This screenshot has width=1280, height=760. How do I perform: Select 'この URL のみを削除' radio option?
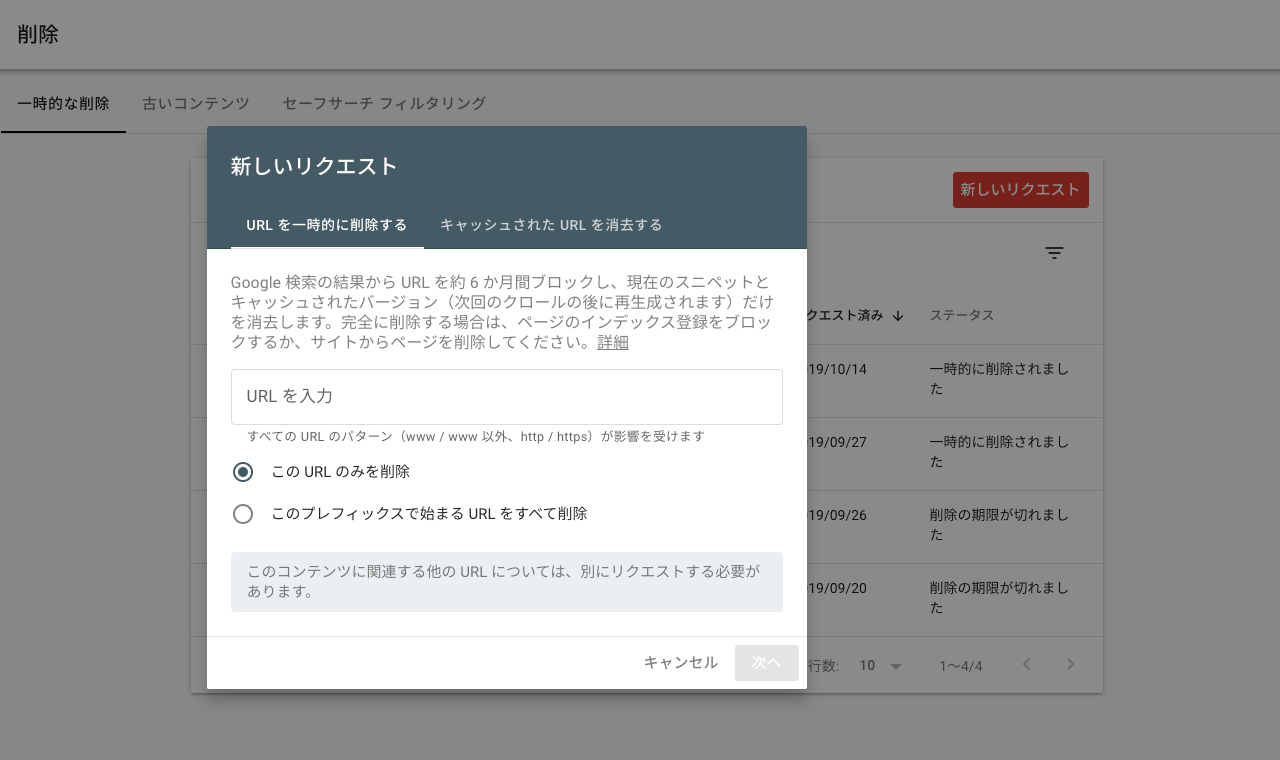click(x=243, y=472)
